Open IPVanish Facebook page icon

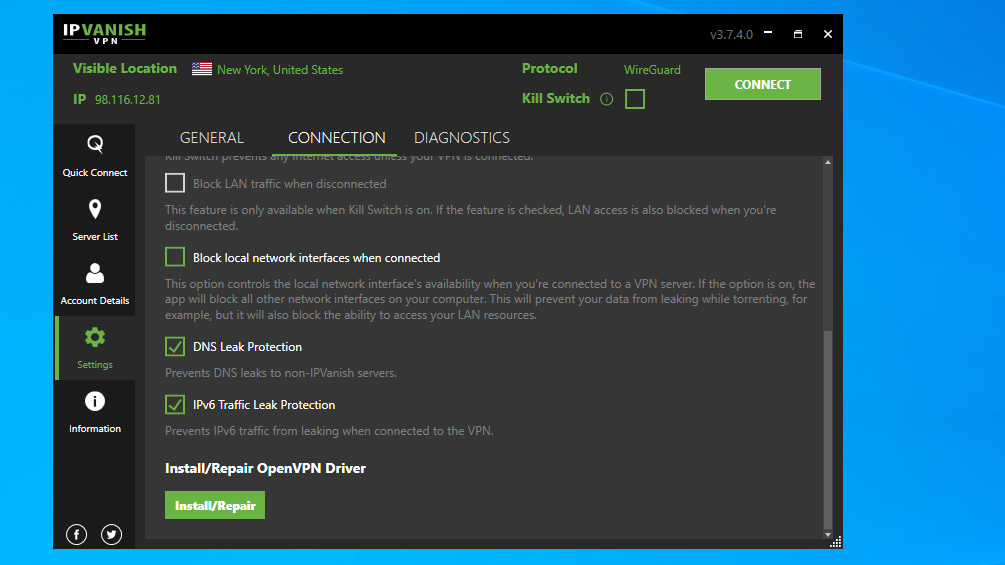76,534
